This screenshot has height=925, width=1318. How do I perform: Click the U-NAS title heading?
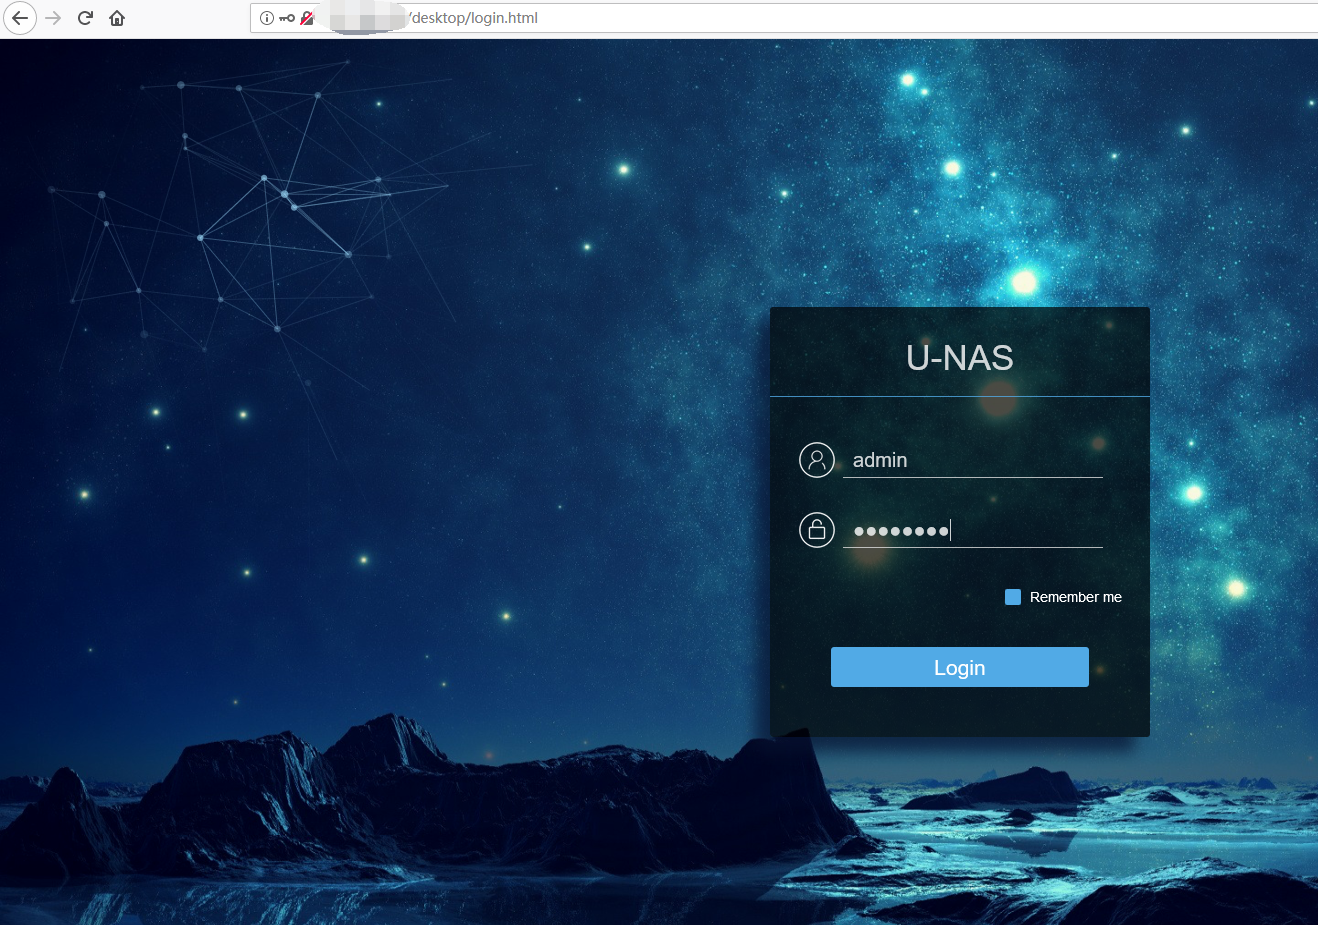pos(960,357)
